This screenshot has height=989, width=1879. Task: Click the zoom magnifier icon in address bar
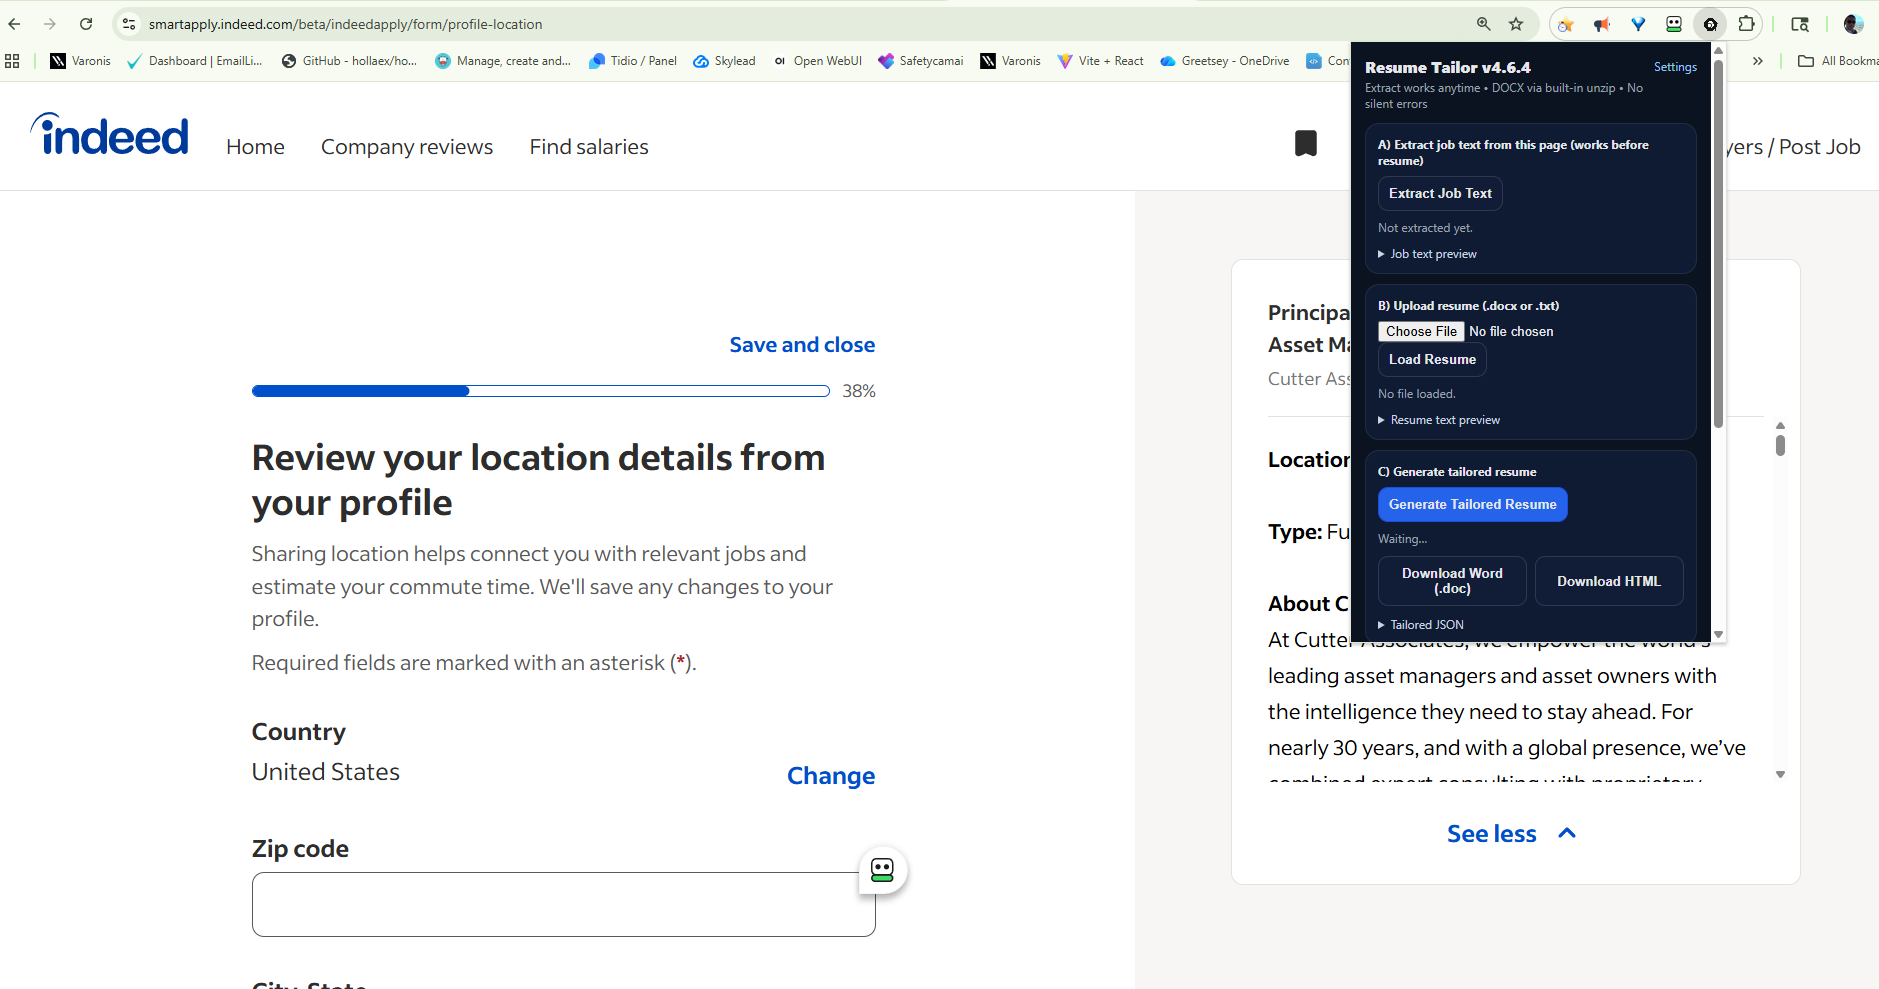click(x=1484, y=24)
